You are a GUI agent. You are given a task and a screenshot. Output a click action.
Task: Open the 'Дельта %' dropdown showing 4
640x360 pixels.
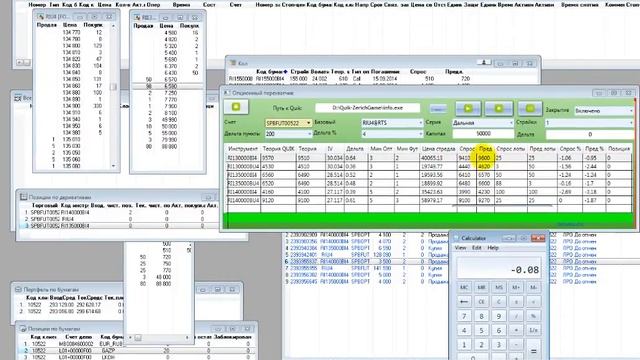coord(420,134)
